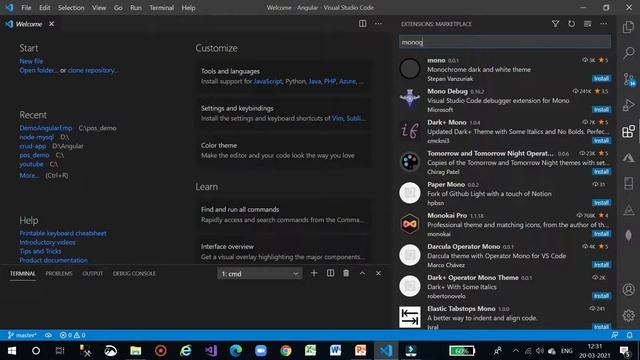Select the terminal dropdown showing 1: cmd

point(260,273)
